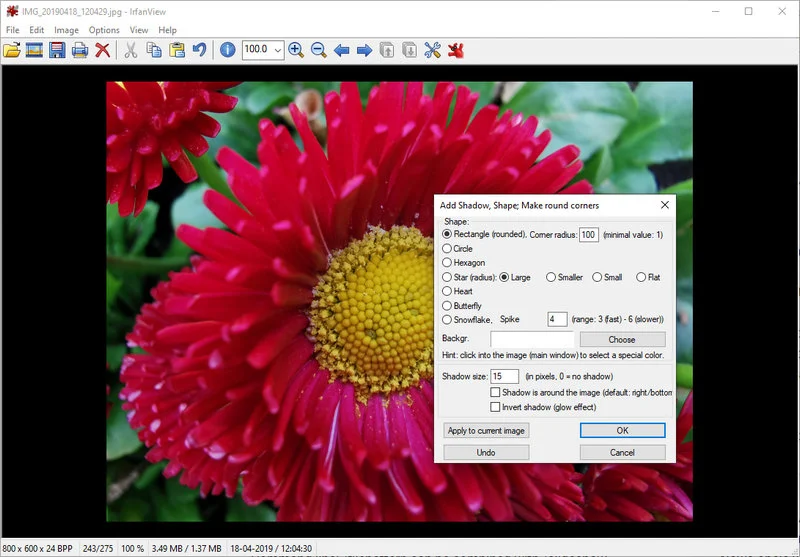Click the Shadow size input field
The height and width of the screenshot is (557, 800).
504,376
